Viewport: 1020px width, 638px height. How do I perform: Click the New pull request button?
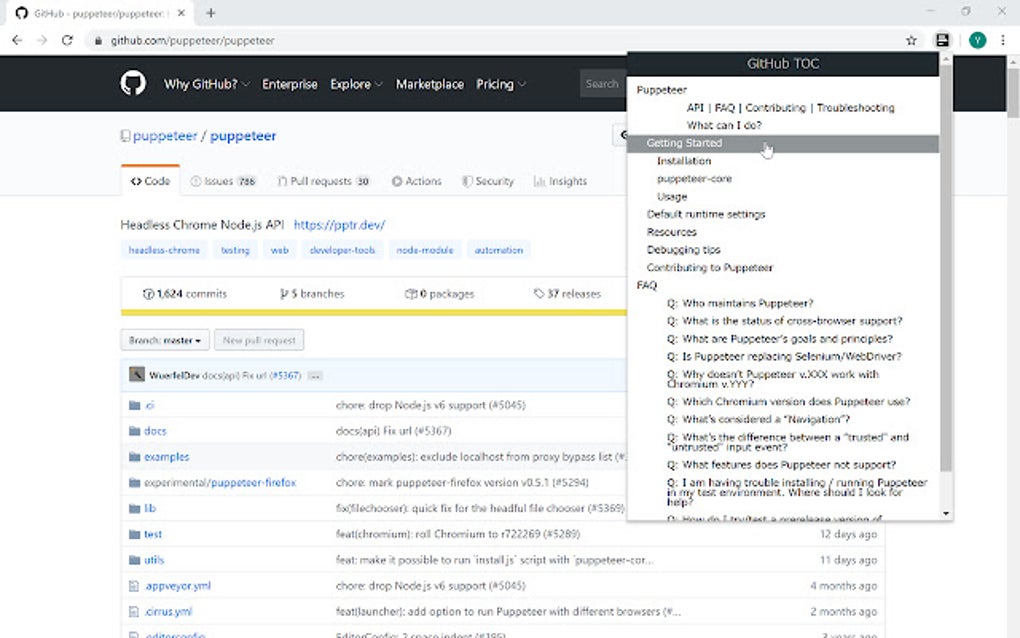258,340
